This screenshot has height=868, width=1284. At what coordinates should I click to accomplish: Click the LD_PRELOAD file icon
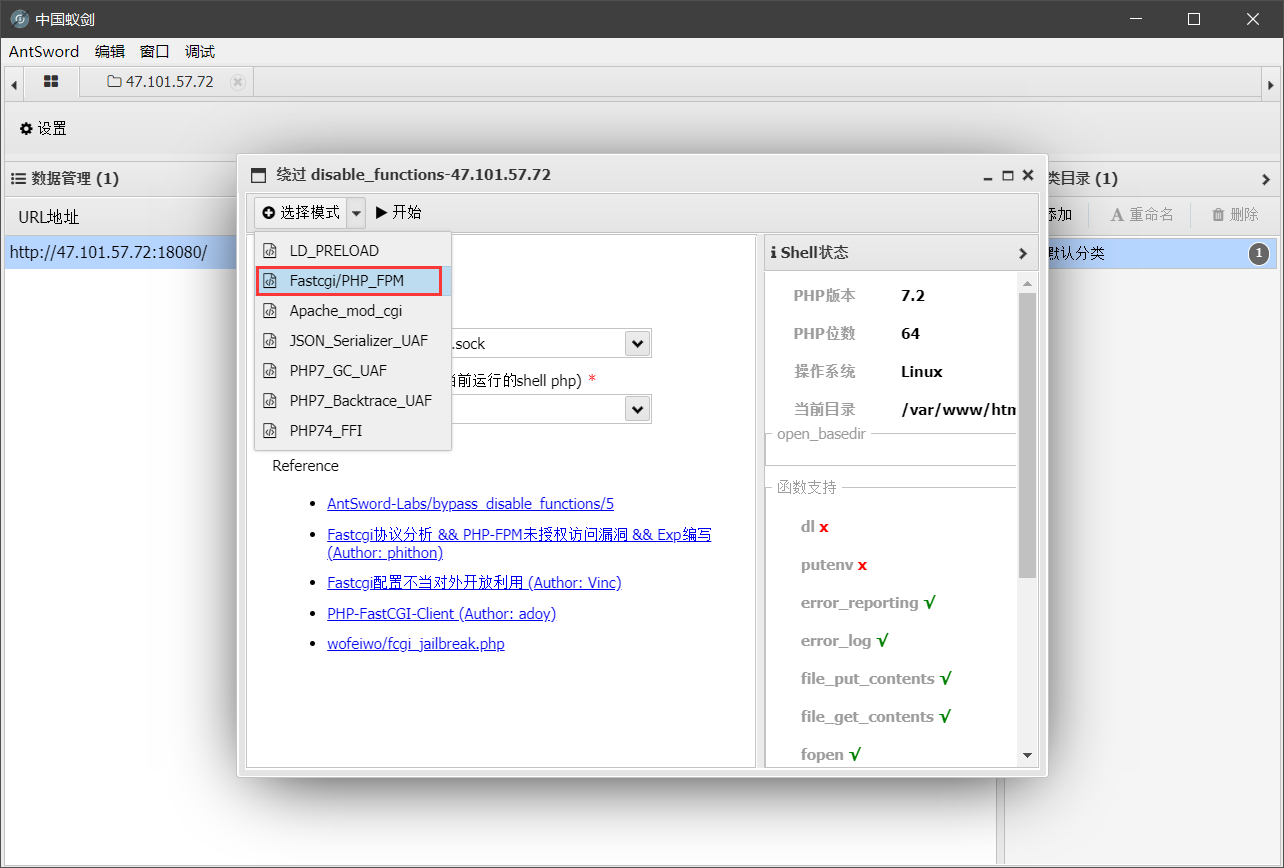tap(269, 250)
